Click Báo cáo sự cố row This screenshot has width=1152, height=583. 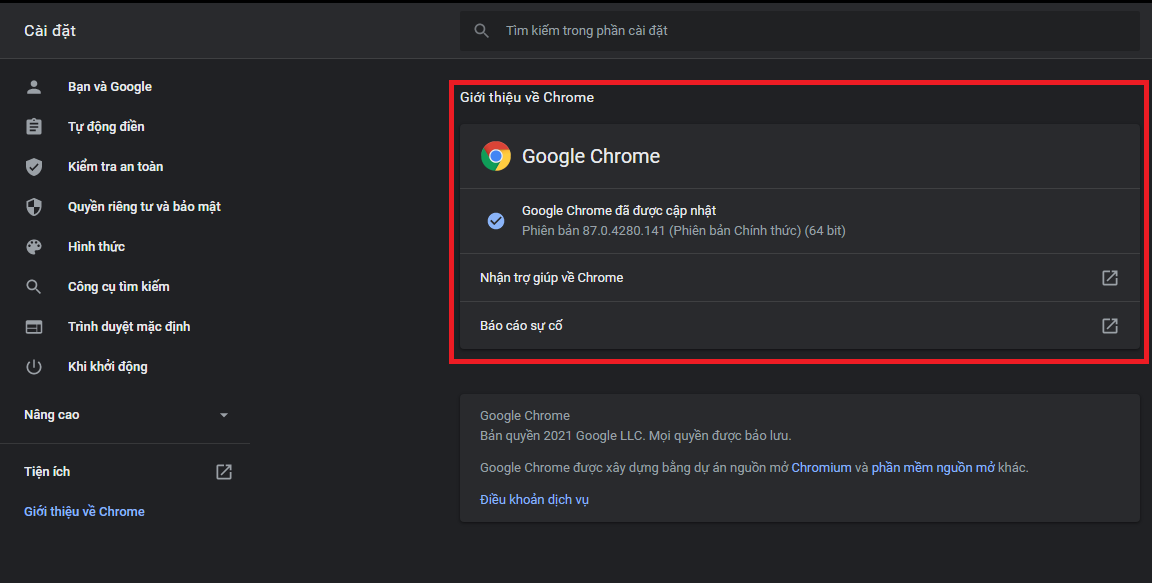click(799, 325)
